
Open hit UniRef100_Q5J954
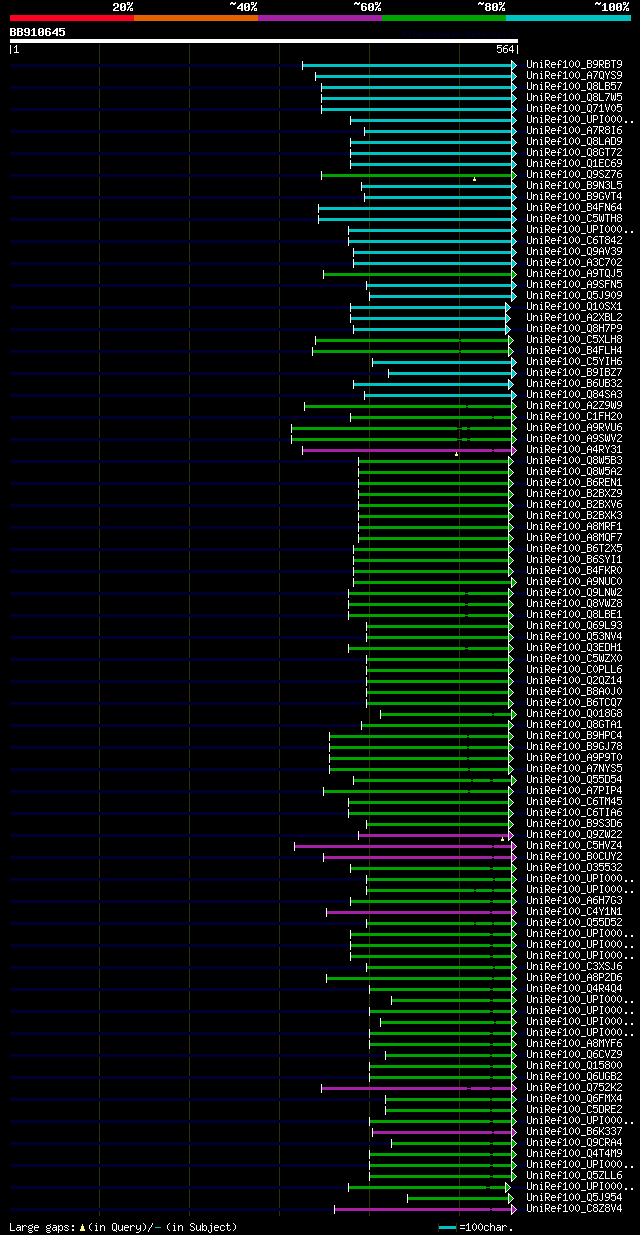pyautogui.click(x=574, y=1198)
